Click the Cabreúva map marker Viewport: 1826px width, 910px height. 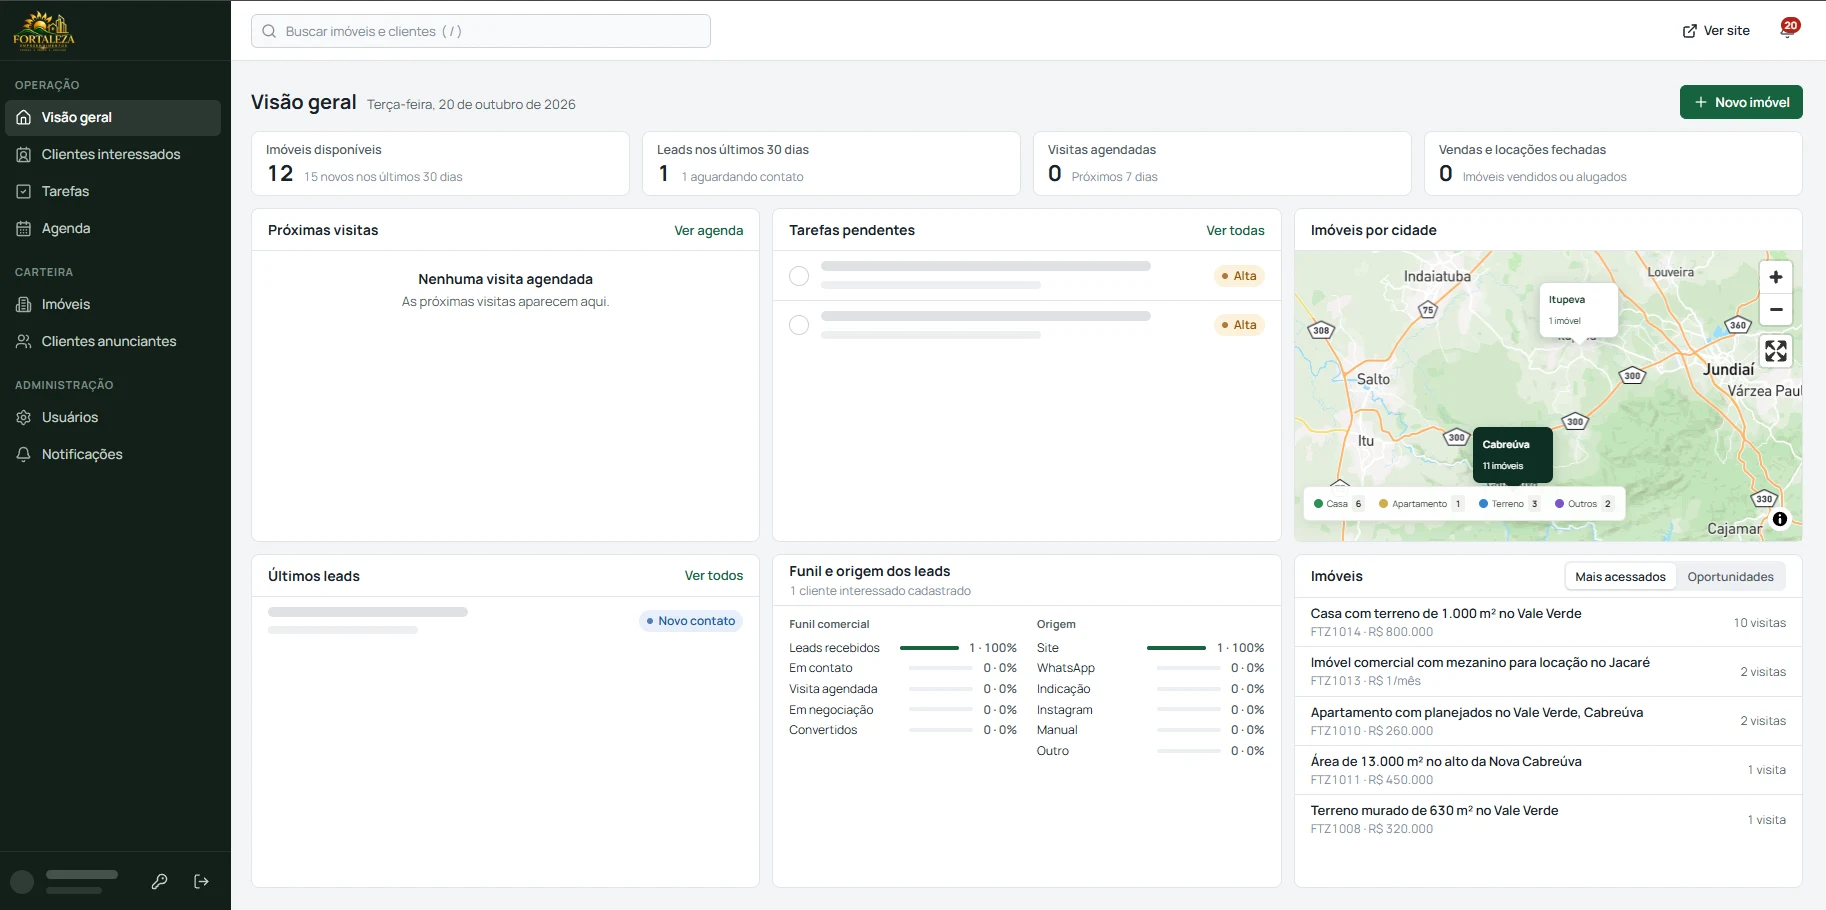click(1512, 455)
